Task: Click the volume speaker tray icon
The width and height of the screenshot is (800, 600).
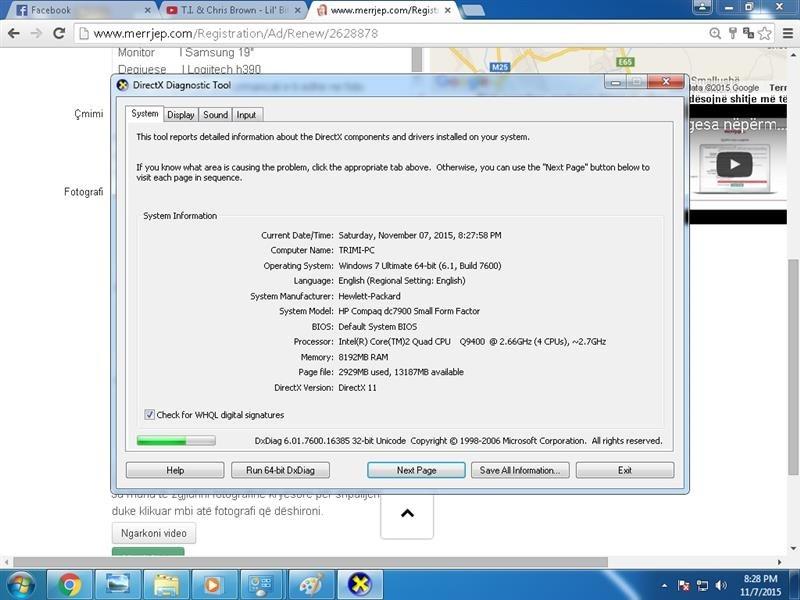Action: point(721,586)
